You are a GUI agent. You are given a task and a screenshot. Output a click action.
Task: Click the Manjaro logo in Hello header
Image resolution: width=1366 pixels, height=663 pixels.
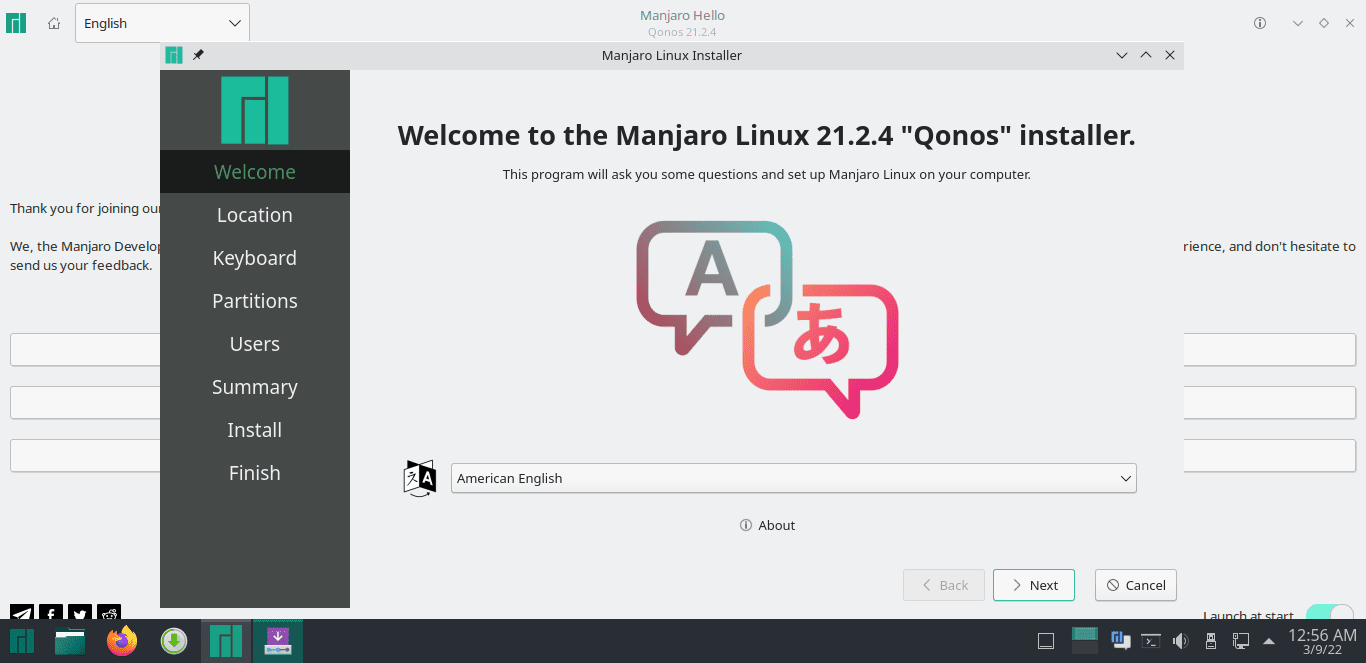tap(16, 23)
